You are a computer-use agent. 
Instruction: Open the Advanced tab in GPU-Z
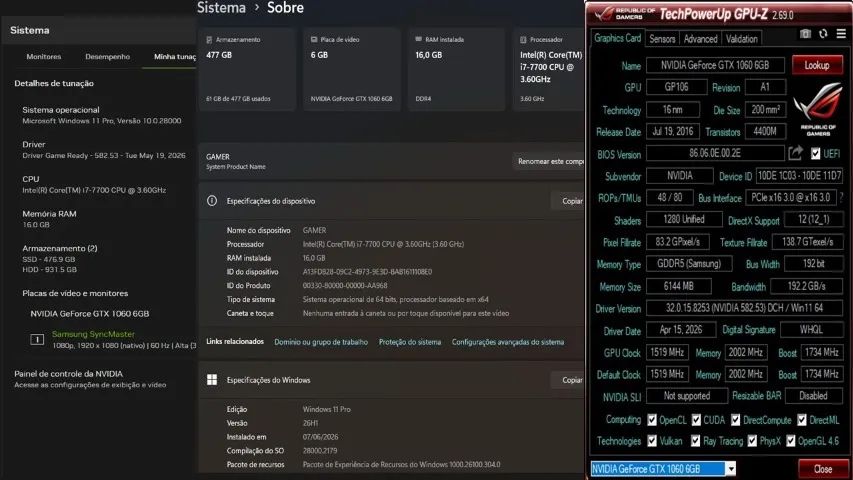[x=700, y=39]
